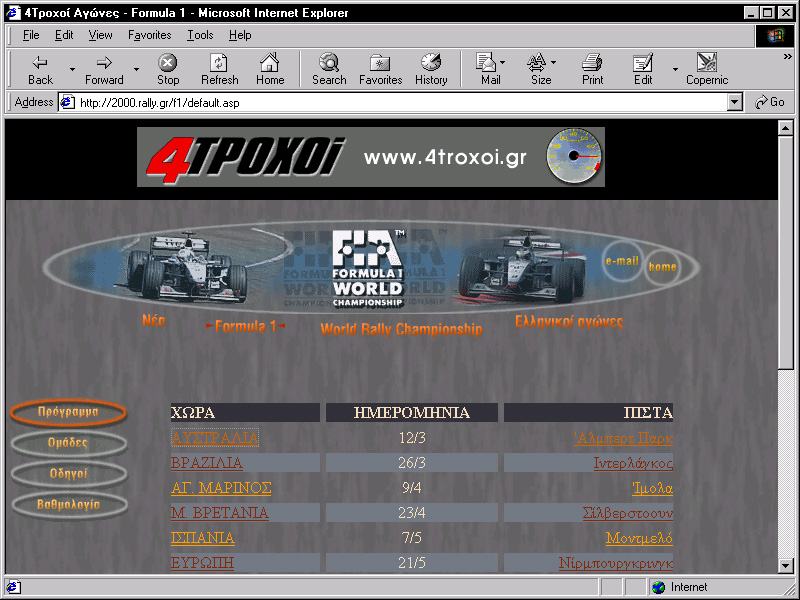Open the Ιντερλάγκος circuit link
Image resolution: width=800 pixels, height=600 pixels.
[633, 463]
